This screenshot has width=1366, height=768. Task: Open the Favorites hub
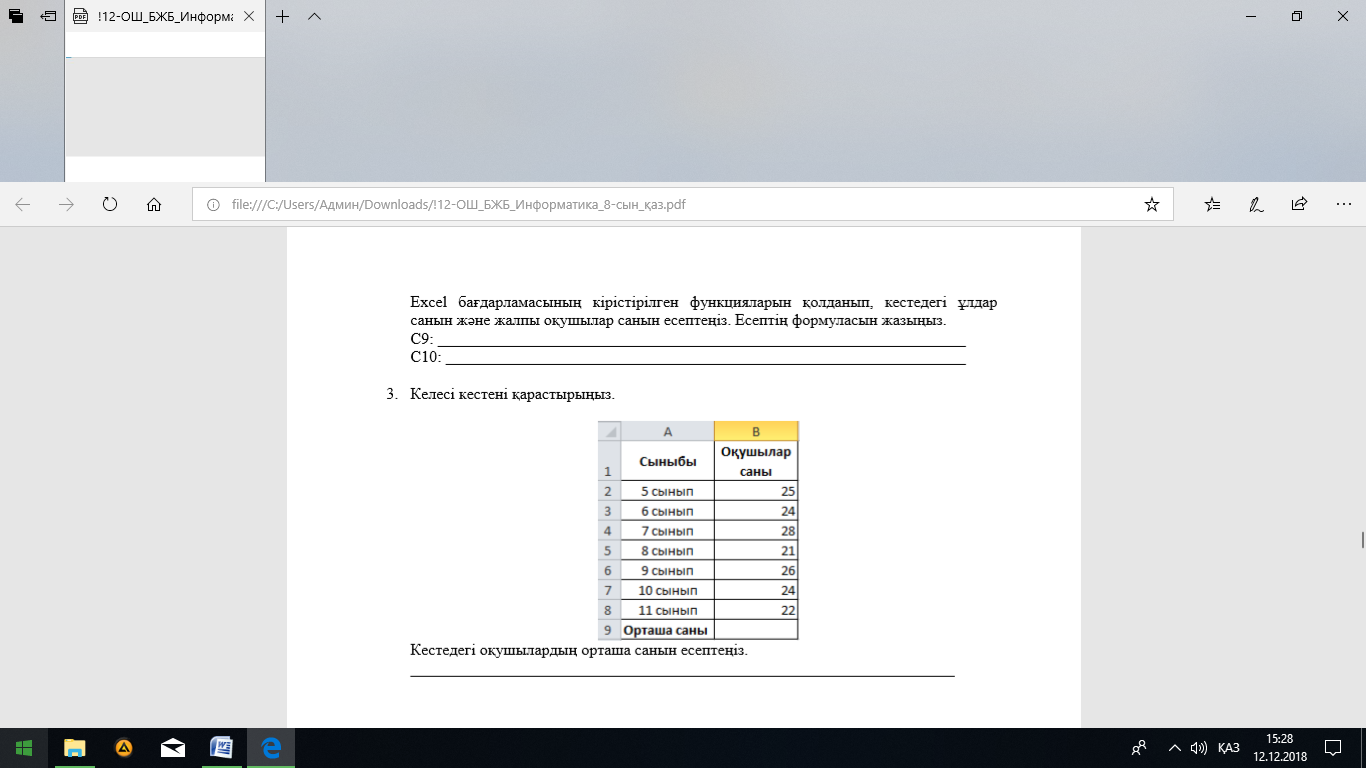(1213, 204)
